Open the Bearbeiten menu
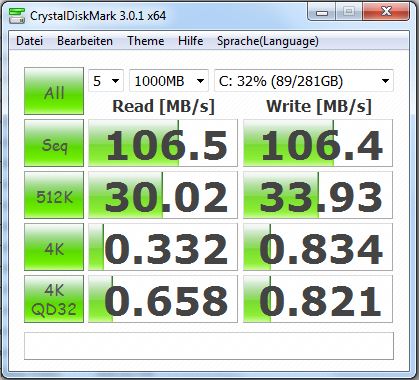 pyautogui.click(x=85, y=41)
